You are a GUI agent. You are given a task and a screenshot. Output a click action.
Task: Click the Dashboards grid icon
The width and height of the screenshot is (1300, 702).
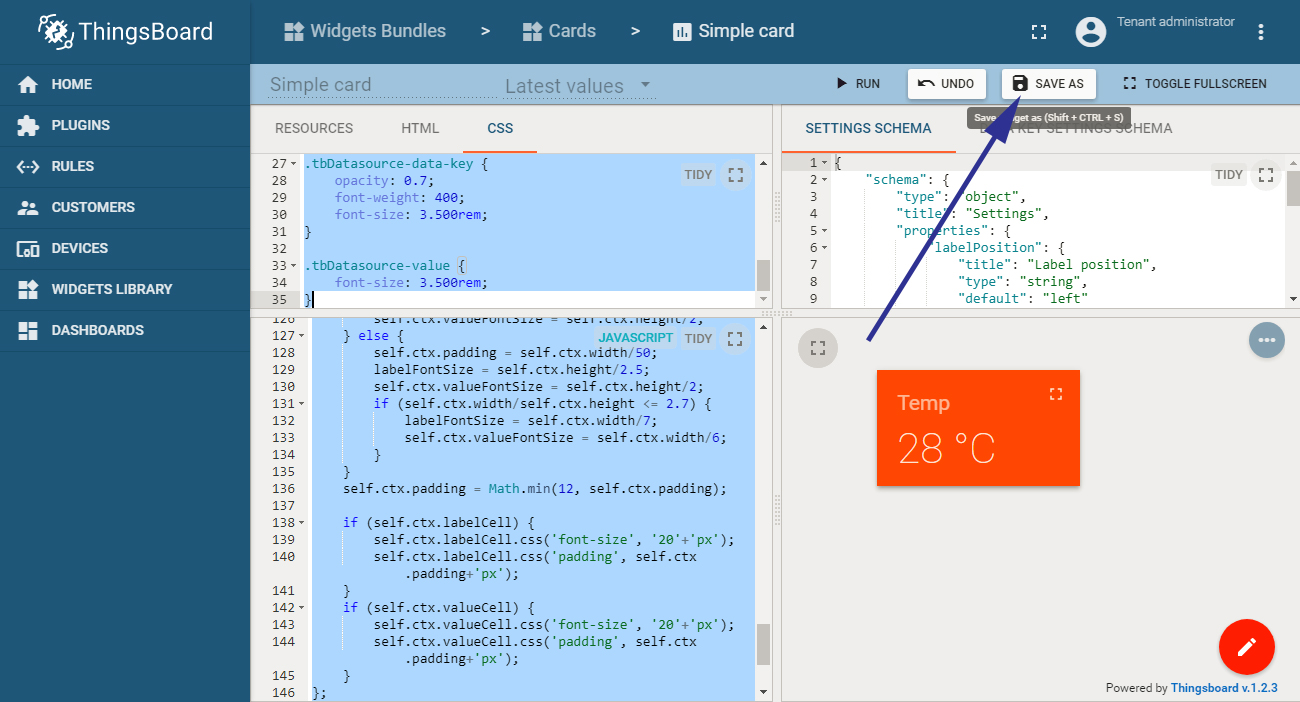coord(28,331)
